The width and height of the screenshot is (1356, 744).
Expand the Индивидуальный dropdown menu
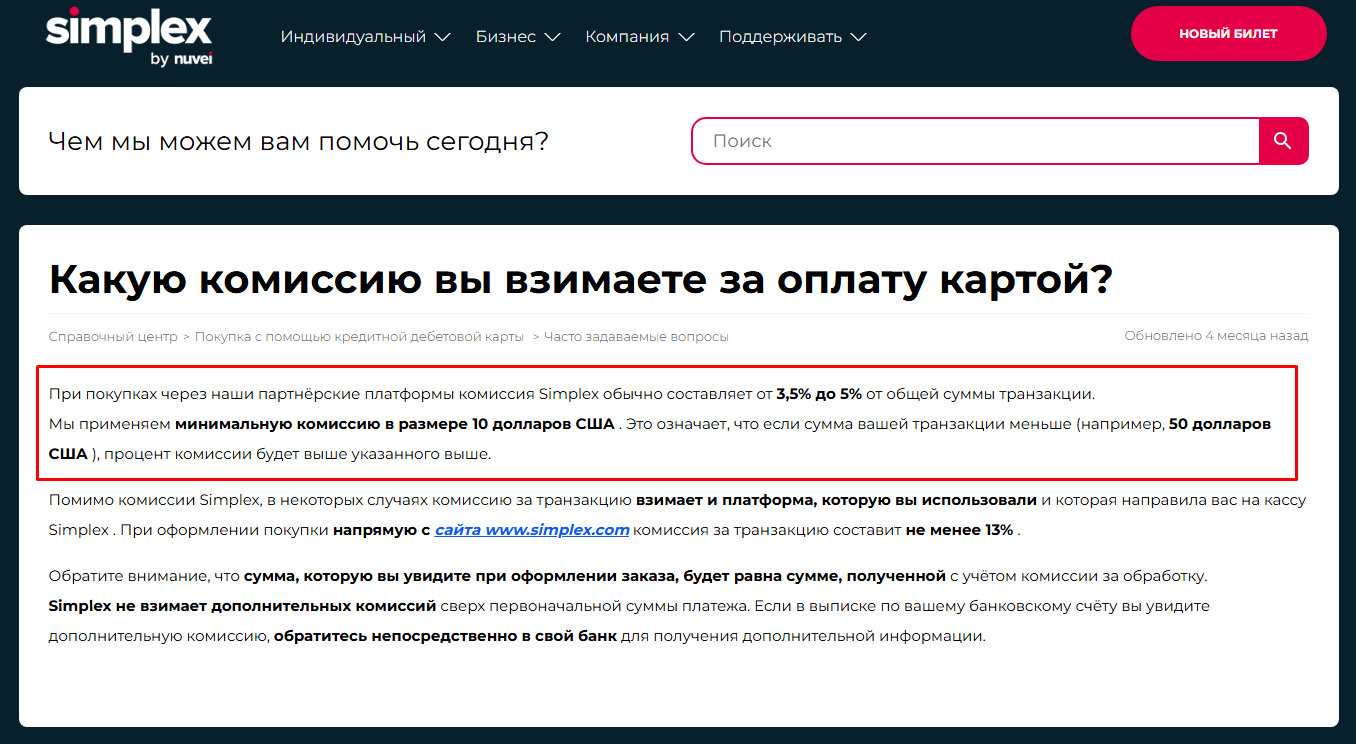[355, 36]
